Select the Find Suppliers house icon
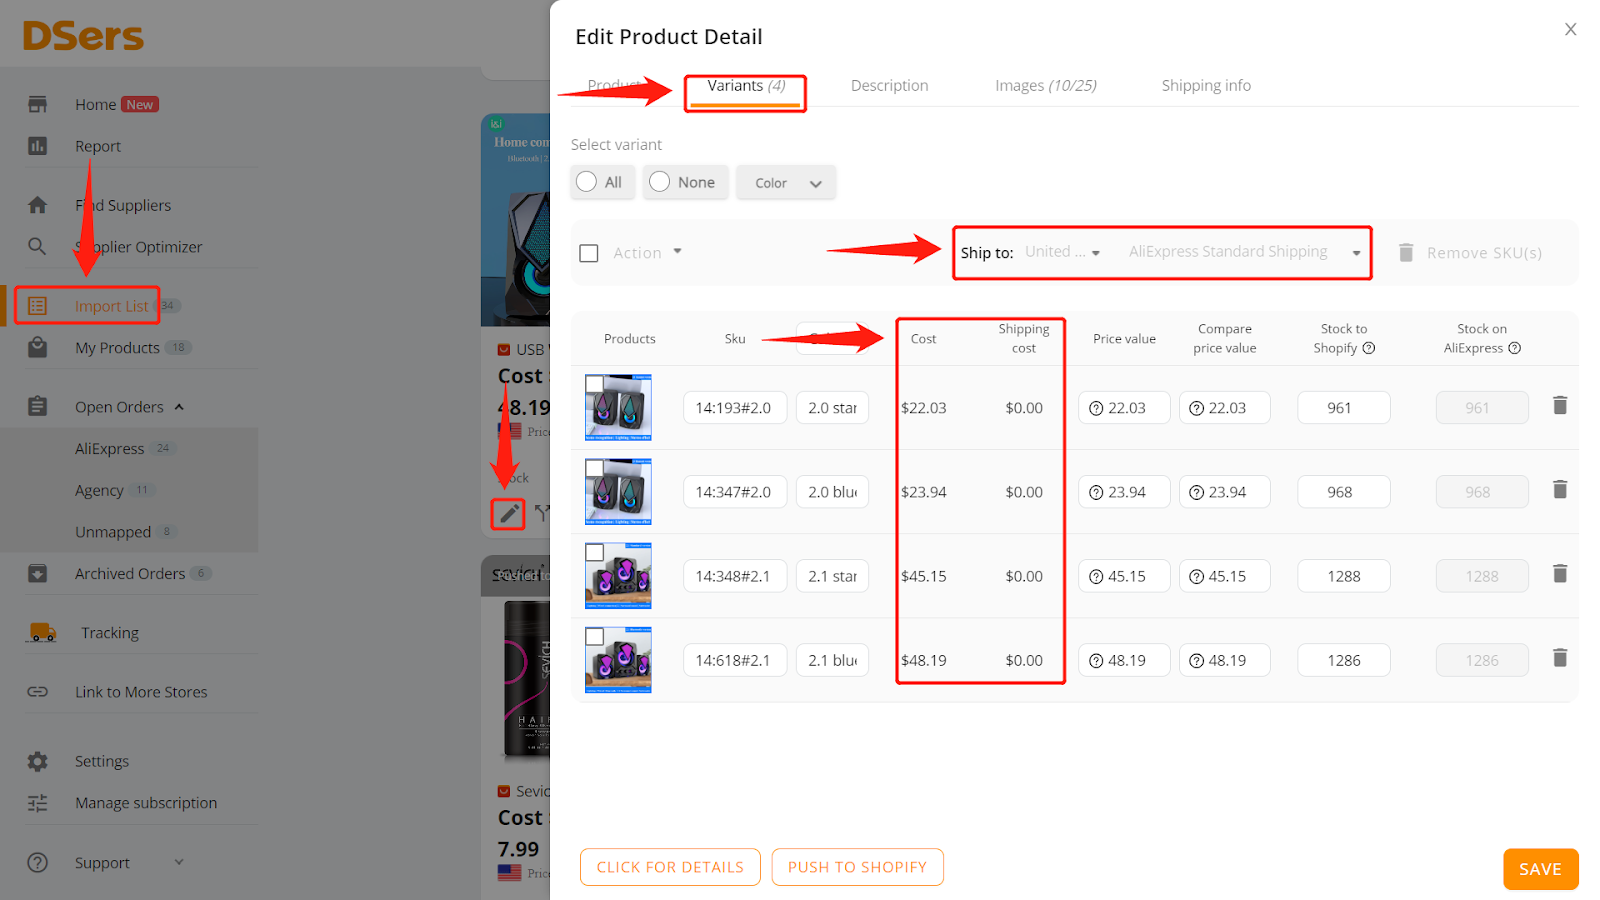The height and width of the screenshot is (900, 1600). click(x=38, y=205)
